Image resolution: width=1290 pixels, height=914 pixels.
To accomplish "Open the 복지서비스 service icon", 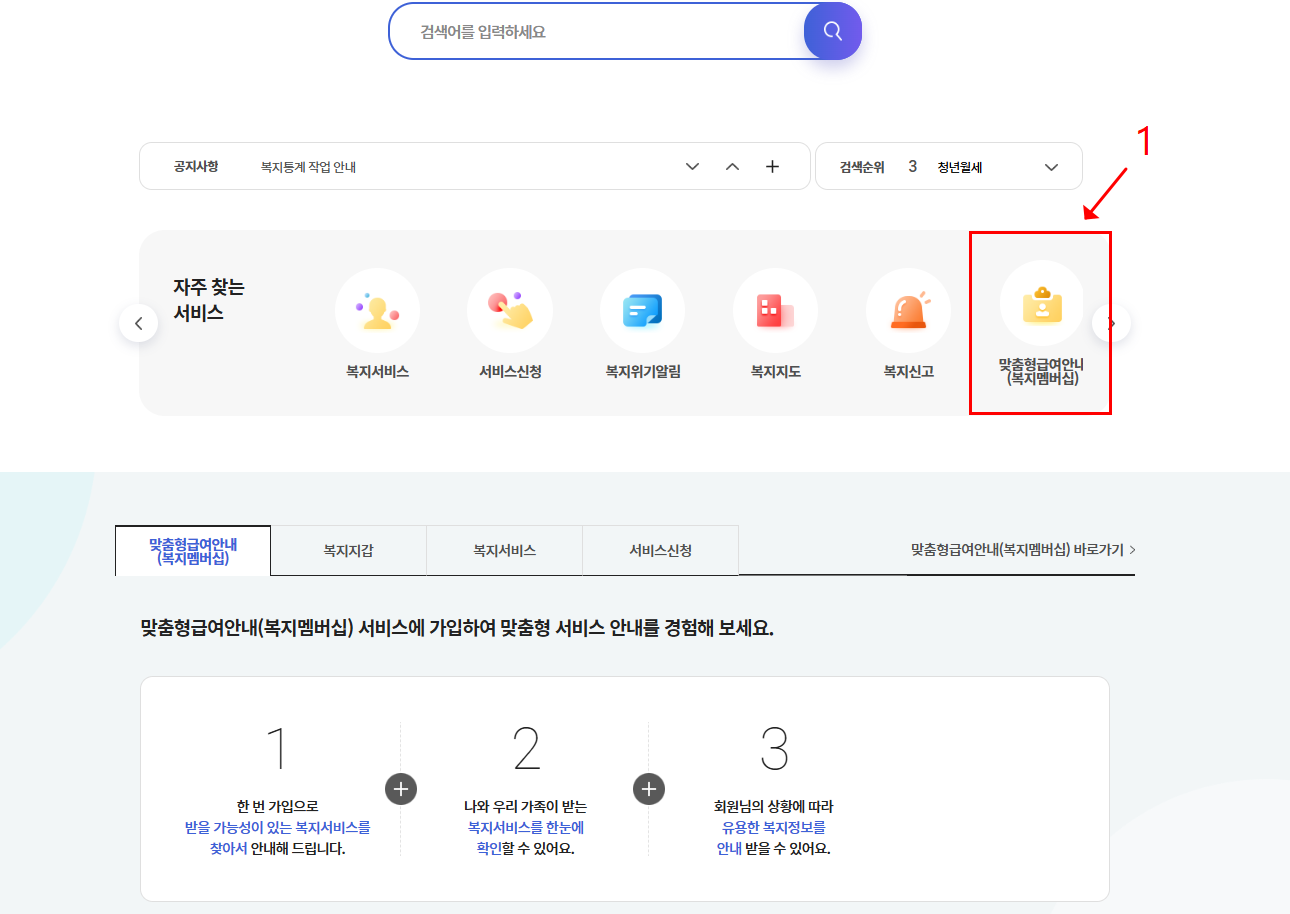I will tap(377, 325).
